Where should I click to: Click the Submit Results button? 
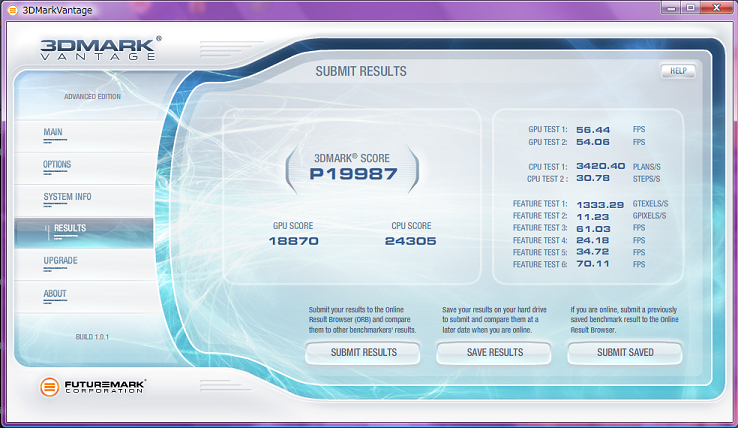[363, 352]
